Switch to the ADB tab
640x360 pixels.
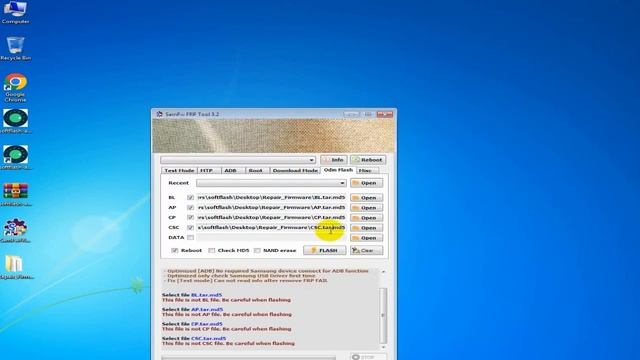click(x=231, y=170)
